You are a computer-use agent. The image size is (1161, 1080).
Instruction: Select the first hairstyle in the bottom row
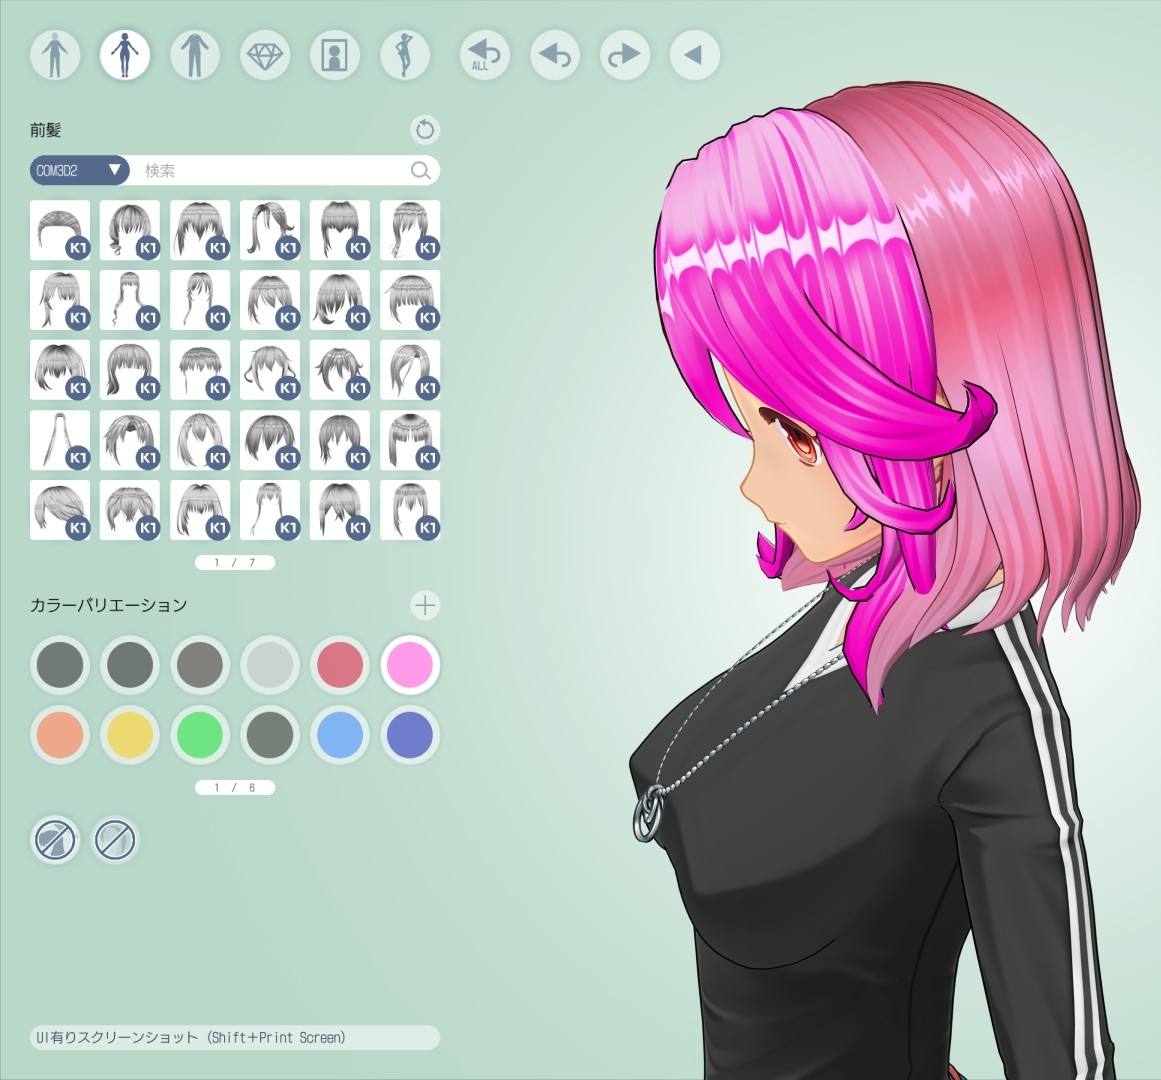pyautogui.click(x=60, y=510)
